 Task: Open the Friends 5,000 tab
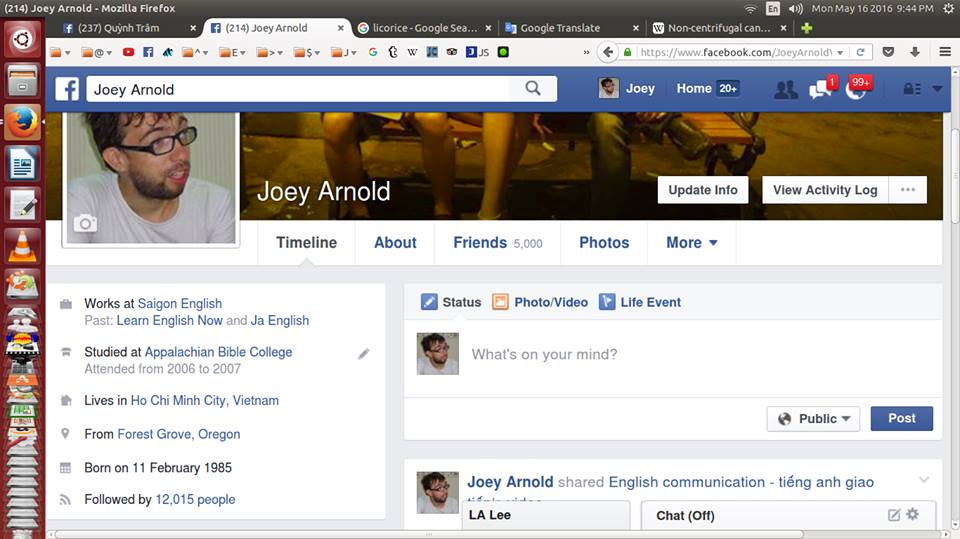[498, 243]
